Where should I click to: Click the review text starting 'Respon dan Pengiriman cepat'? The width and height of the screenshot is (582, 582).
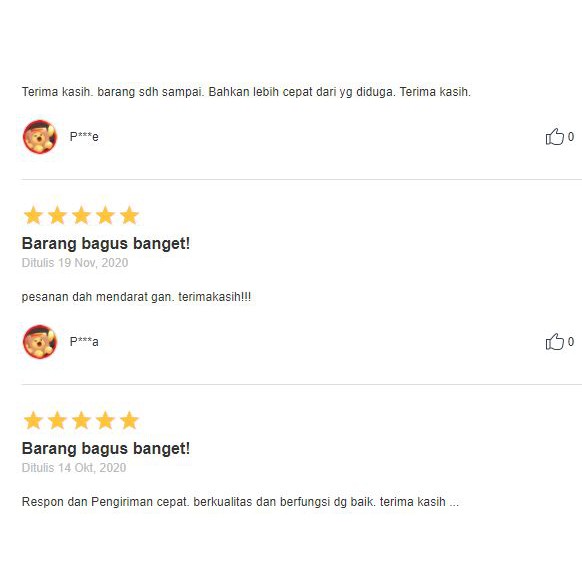pyautogui.click(x=240, y=502)
